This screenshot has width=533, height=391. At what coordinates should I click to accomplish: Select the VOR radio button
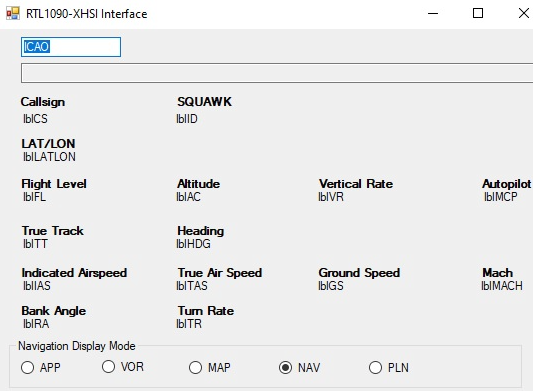123,367
